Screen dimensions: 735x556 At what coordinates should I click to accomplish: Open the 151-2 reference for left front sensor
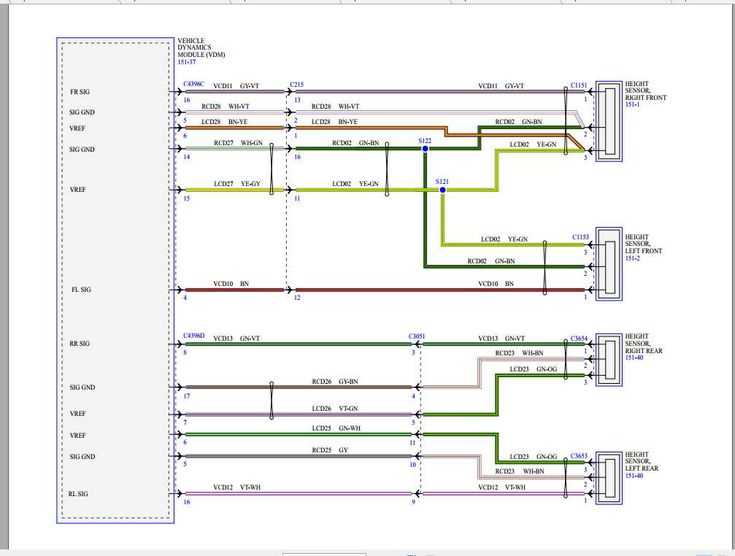(x=632, y=258)
